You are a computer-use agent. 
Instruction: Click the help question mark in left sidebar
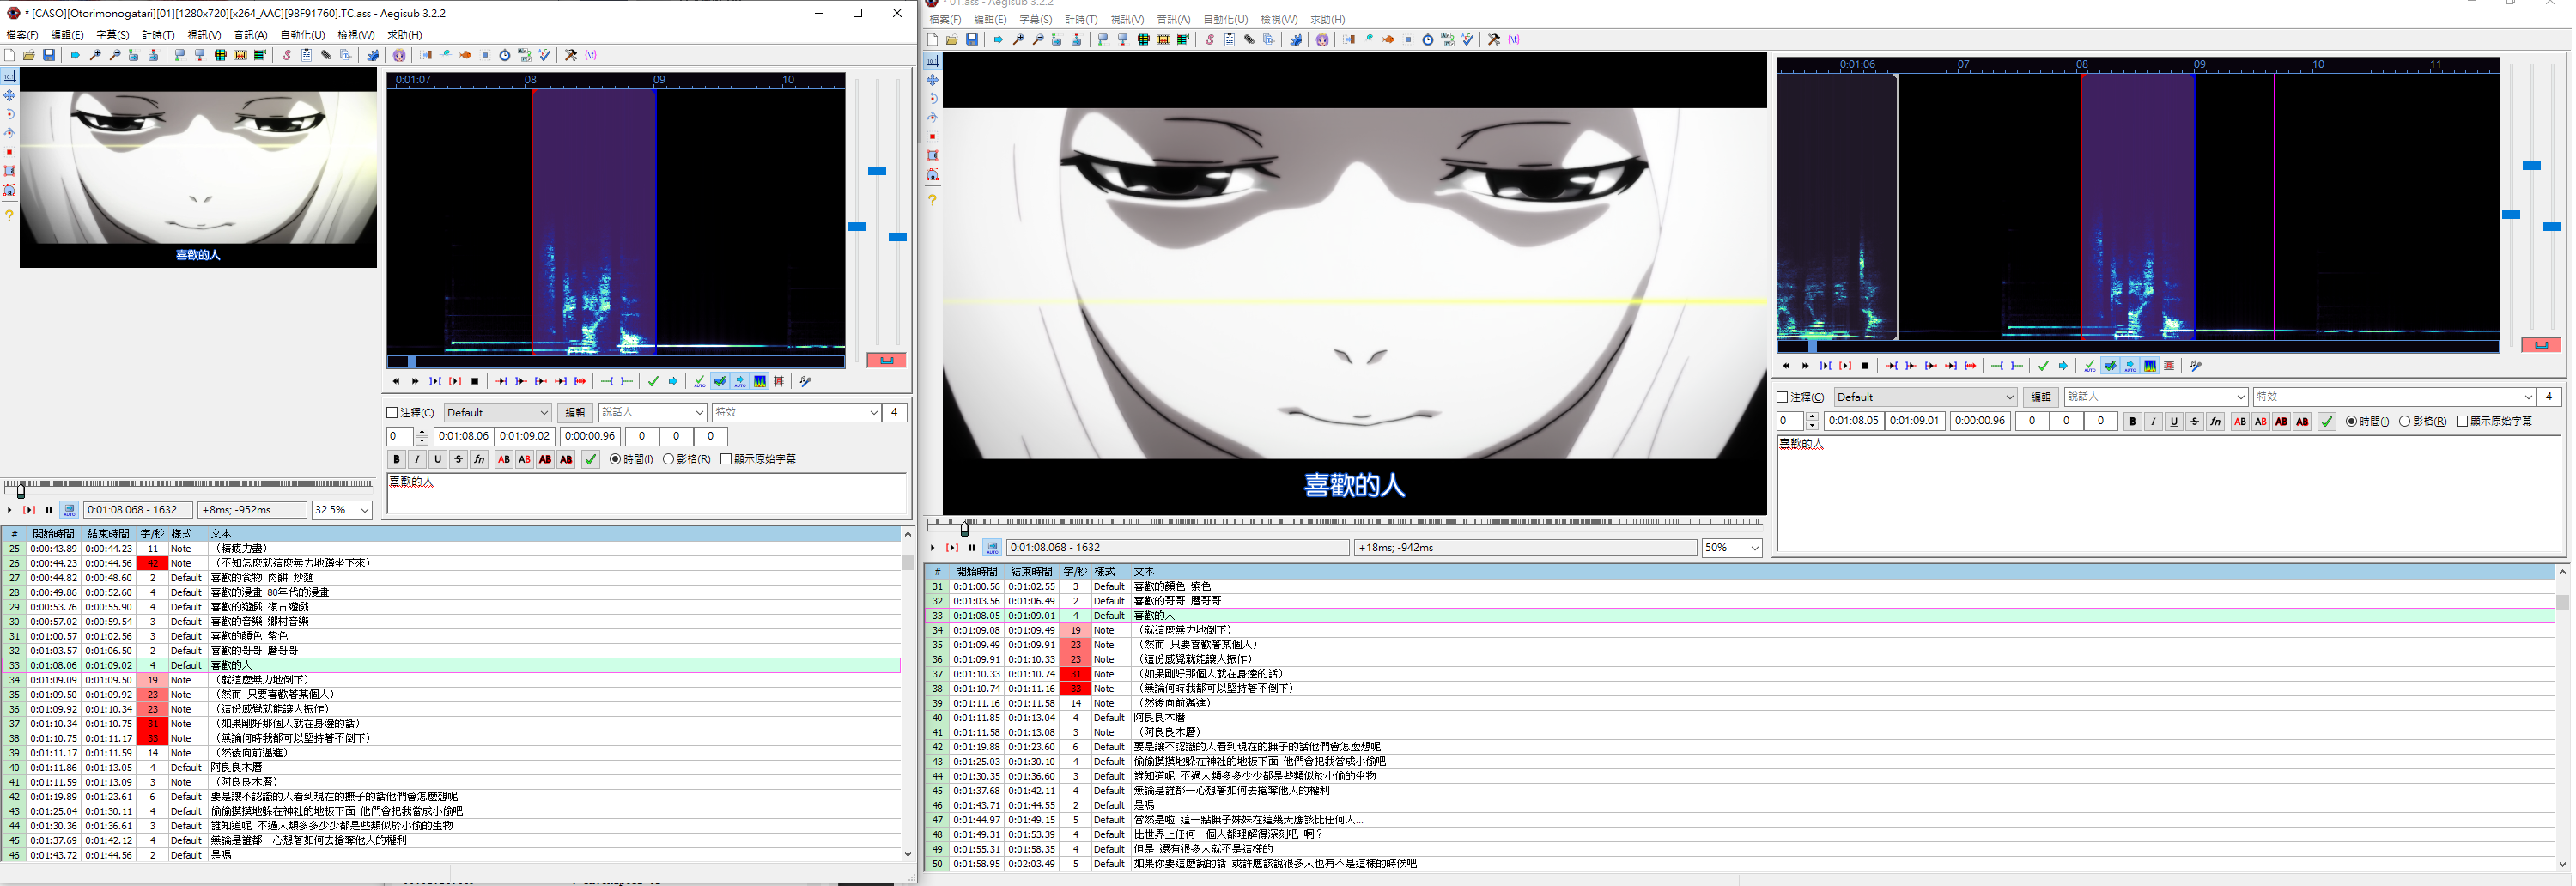point(9,215)
